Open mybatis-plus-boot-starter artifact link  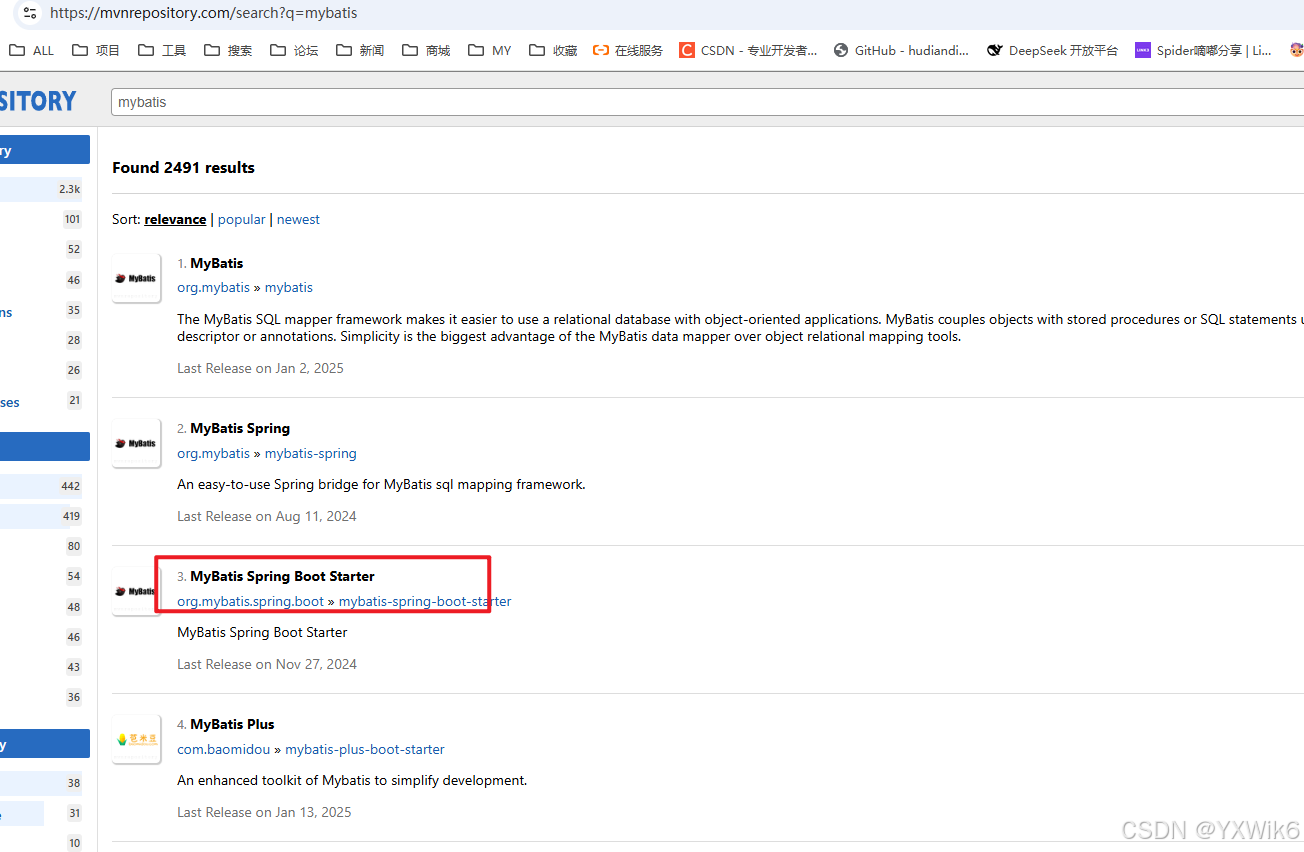(x=365, y=749)
